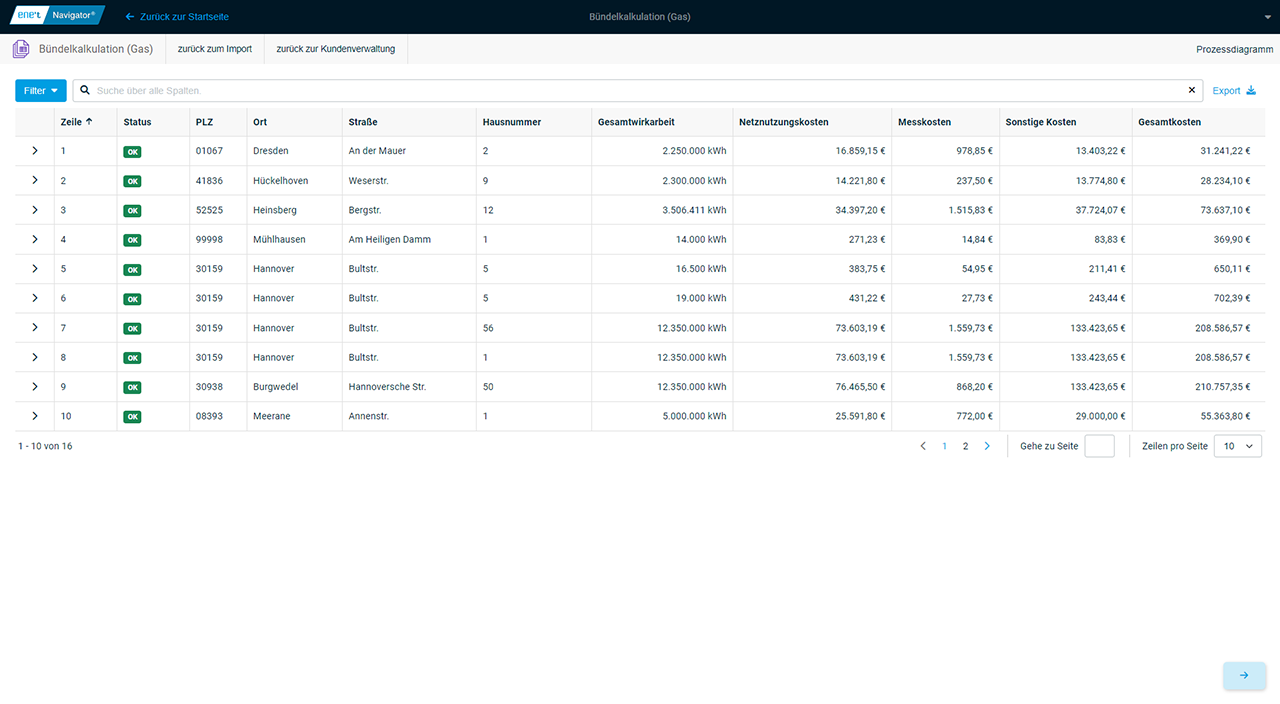The image size is (1280, 704).
Task: Go to page 2 of results
Action: [x=965, y=447]
